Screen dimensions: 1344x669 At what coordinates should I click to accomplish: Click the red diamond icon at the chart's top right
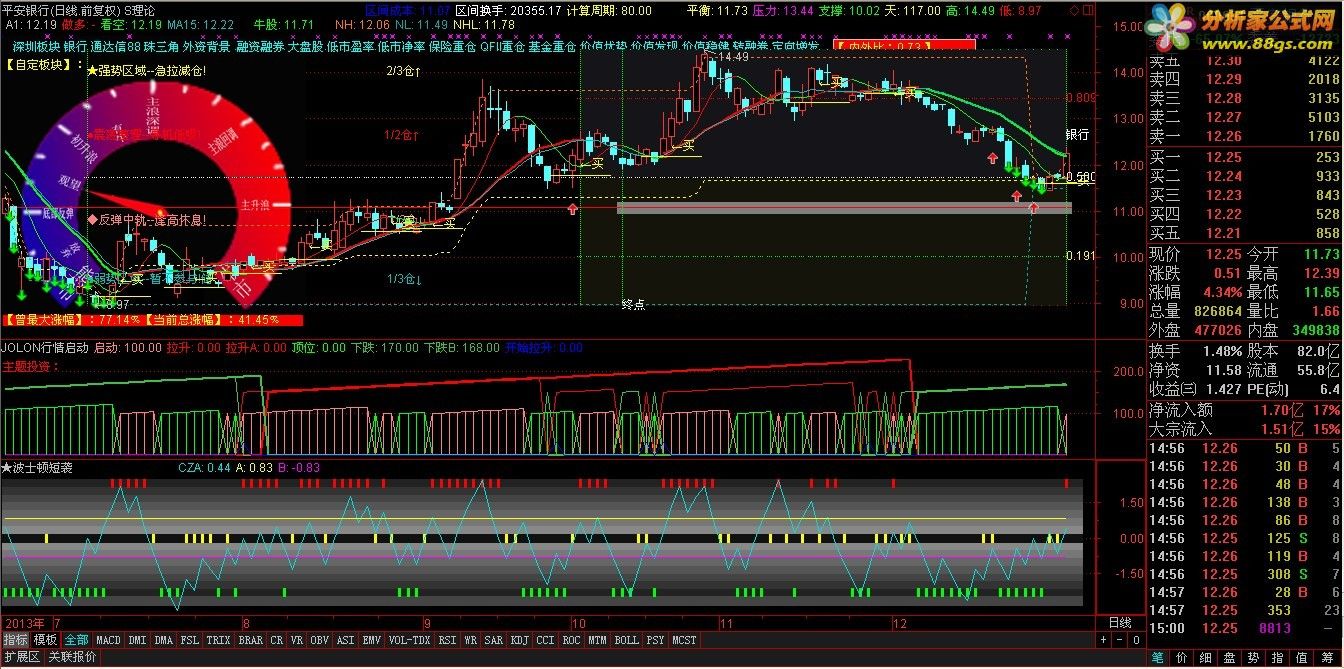pos(1074,10)
